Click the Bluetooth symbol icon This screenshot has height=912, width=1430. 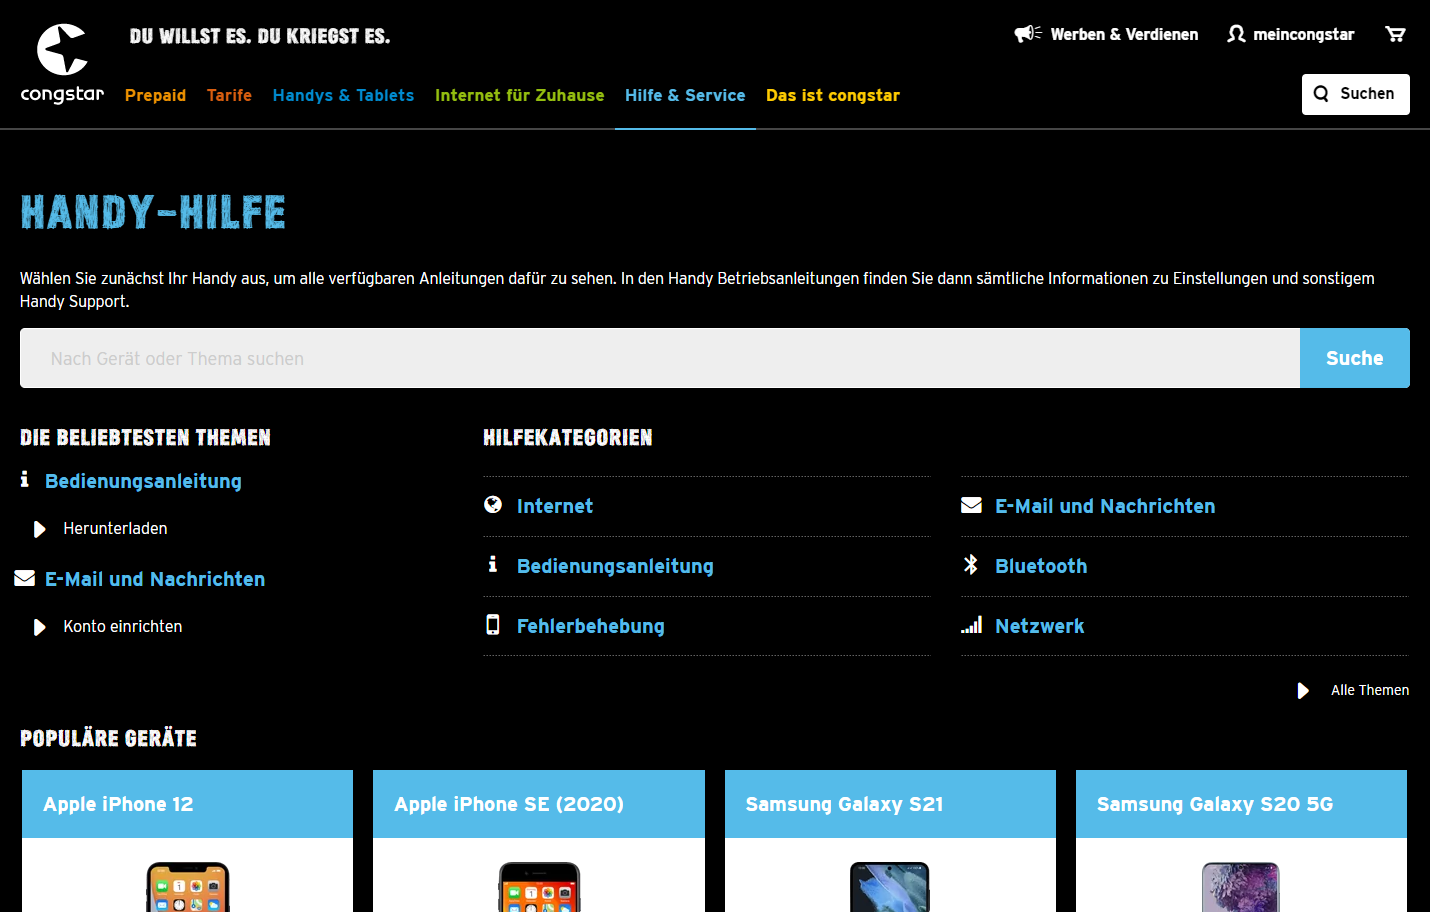(970, 565)
